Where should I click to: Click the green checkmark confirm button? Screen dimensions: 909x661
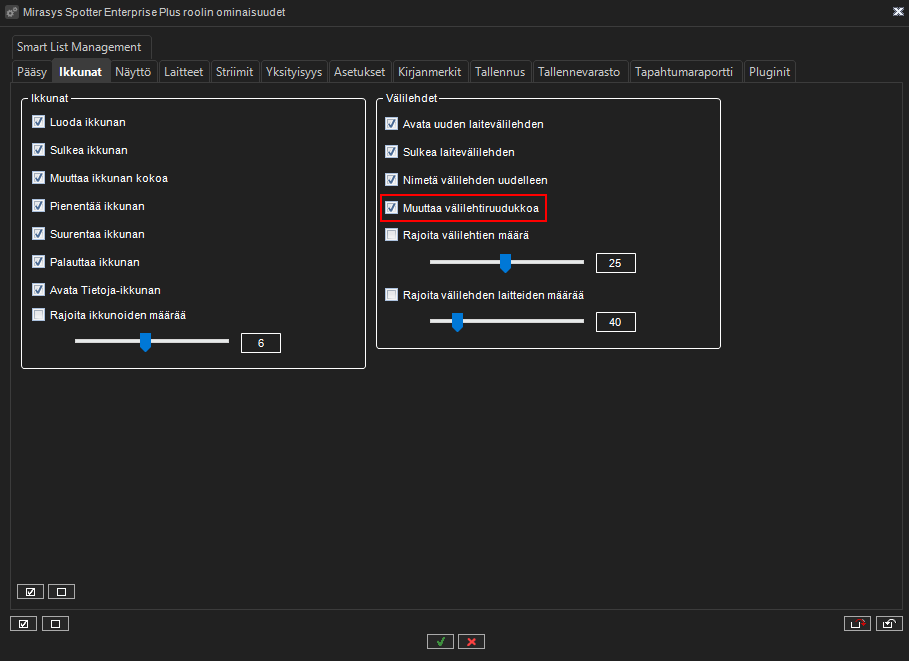[440, 641]
